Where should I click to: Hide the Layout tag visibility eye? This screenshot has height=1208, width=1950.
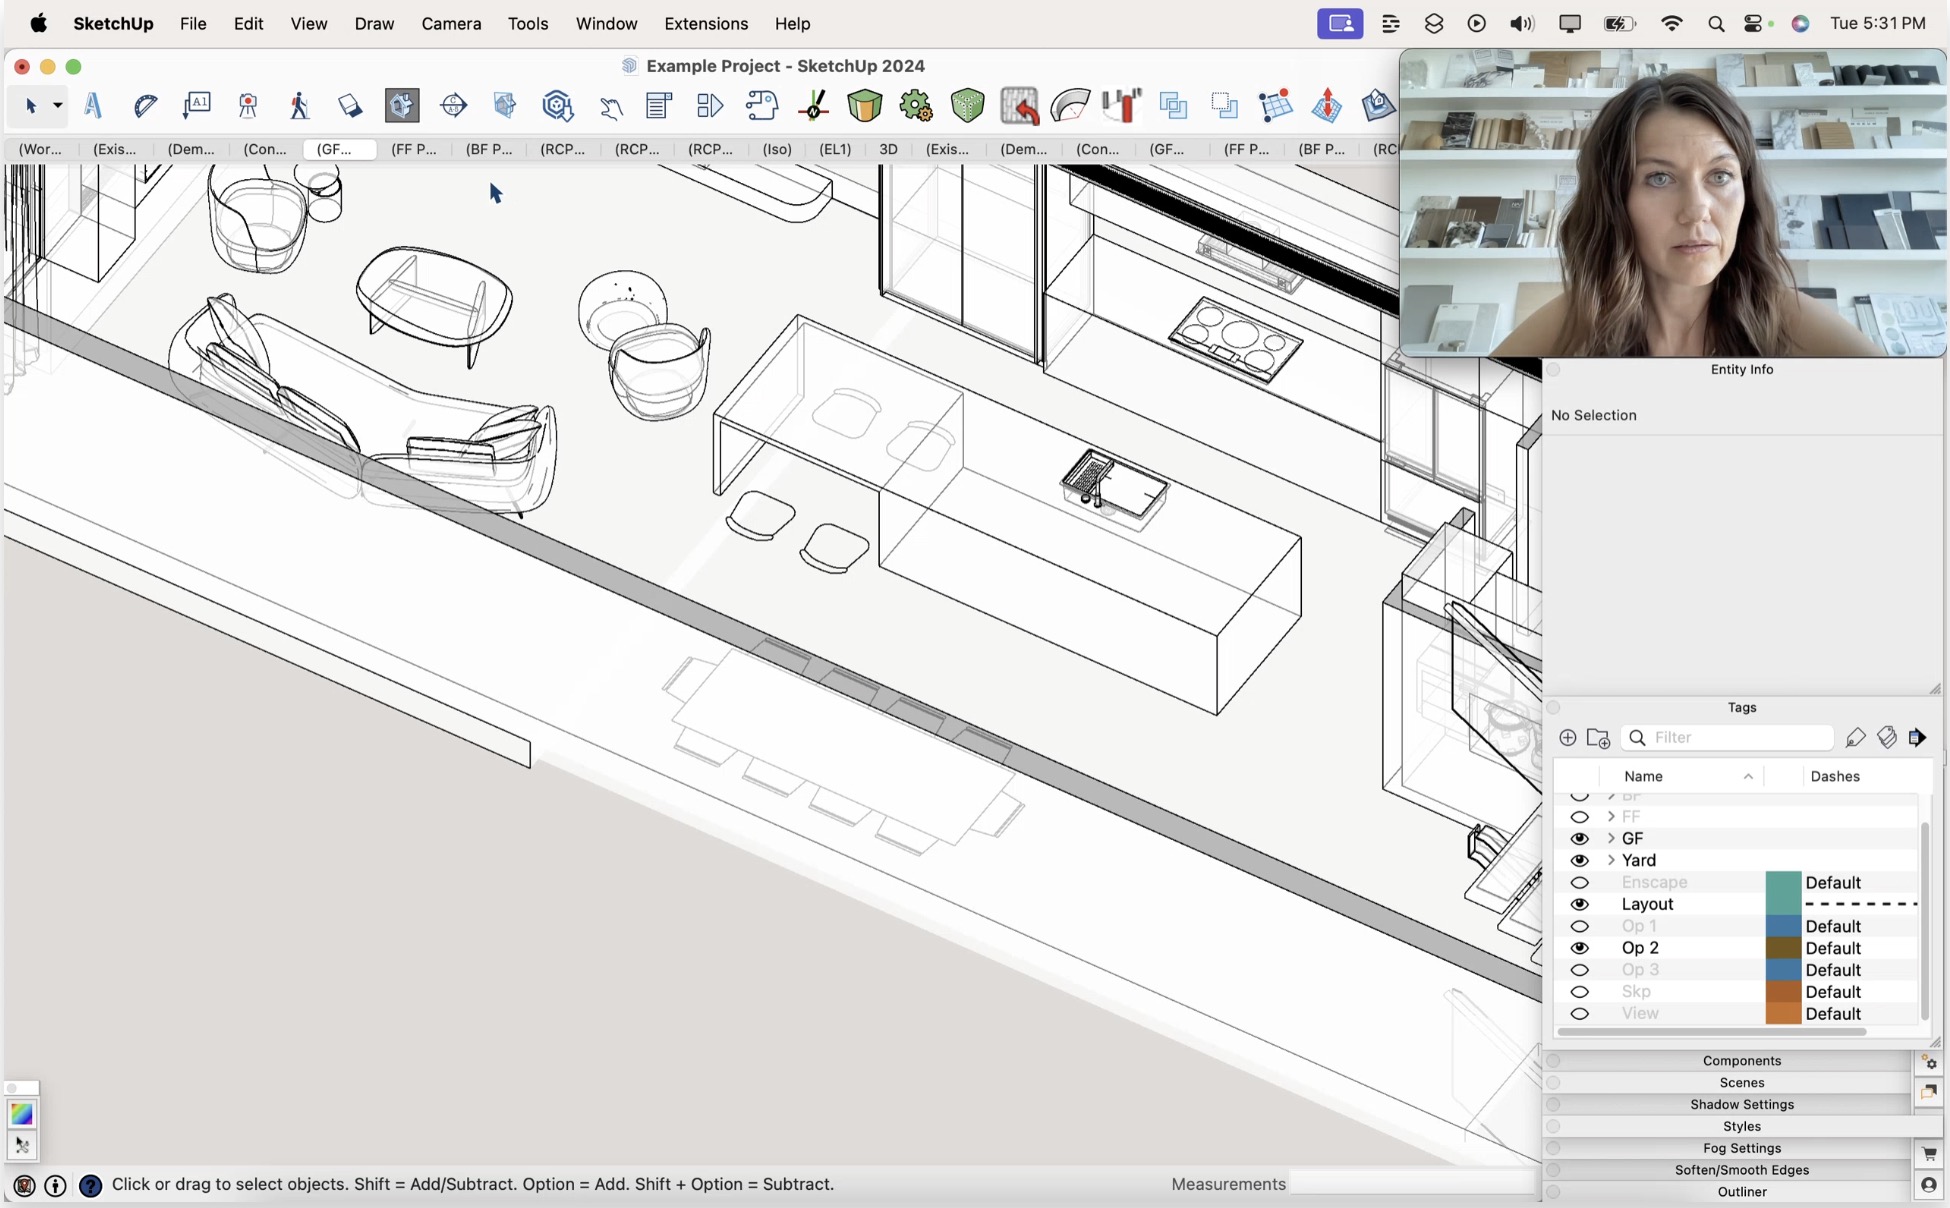coord(1581,904)
